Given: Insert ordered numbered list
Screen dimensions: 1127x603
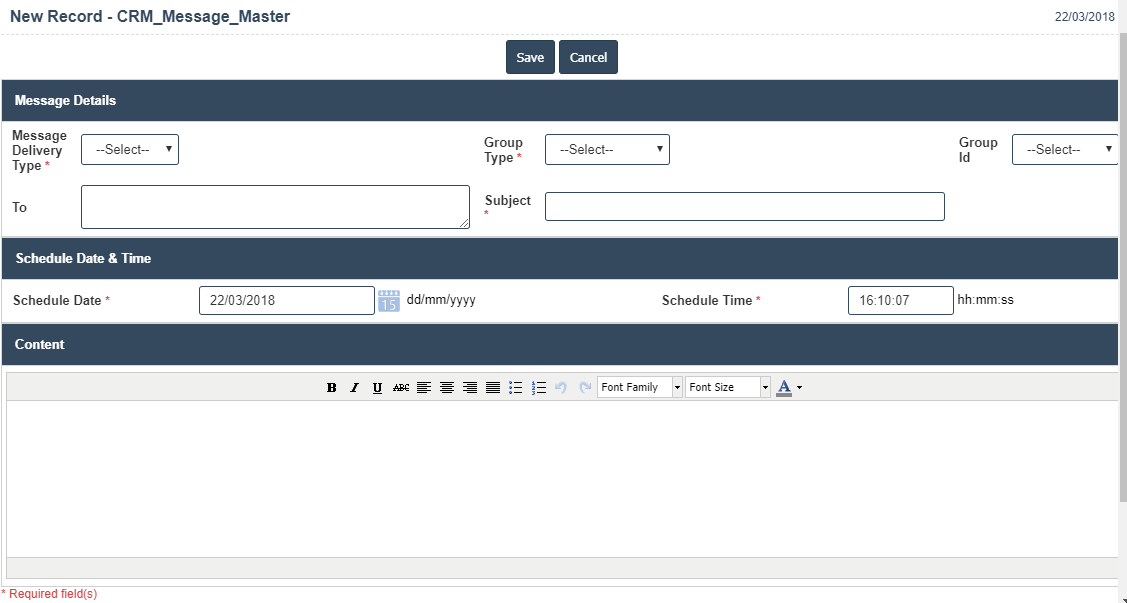Looking at the screenshot, I should click(539, 387).
